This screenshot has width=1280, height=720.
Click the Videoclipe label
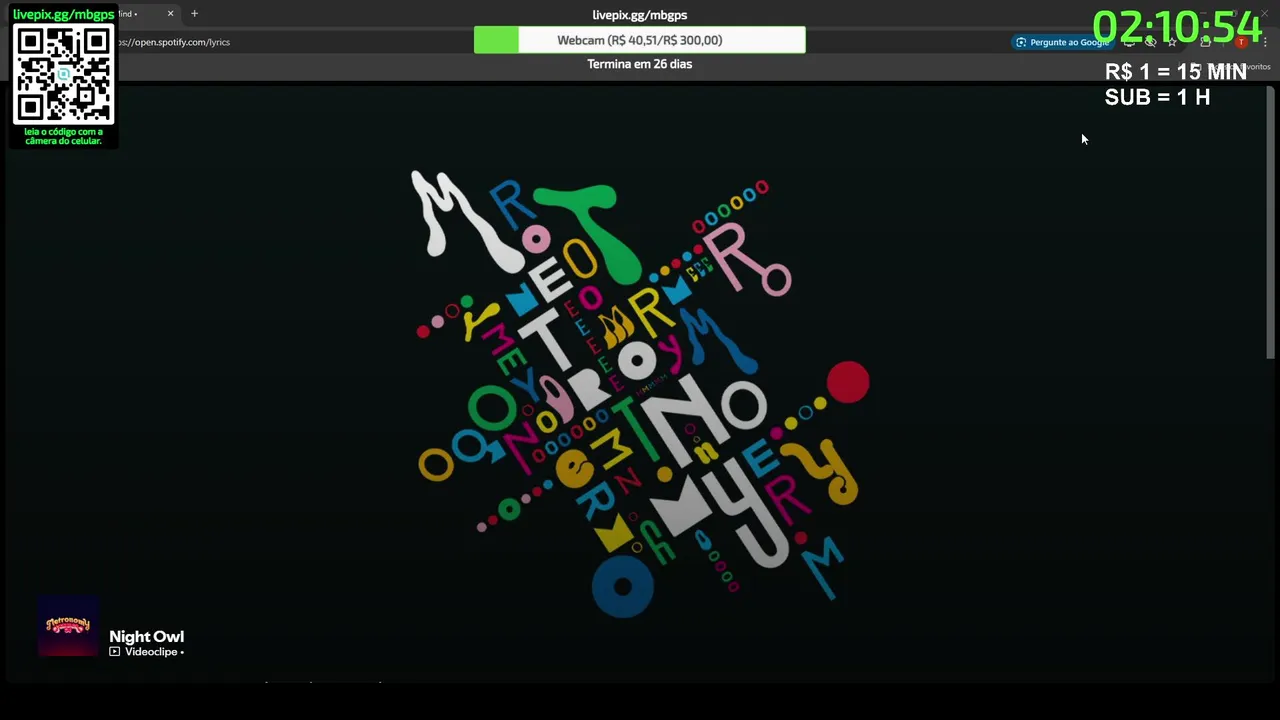coord(151,652)
